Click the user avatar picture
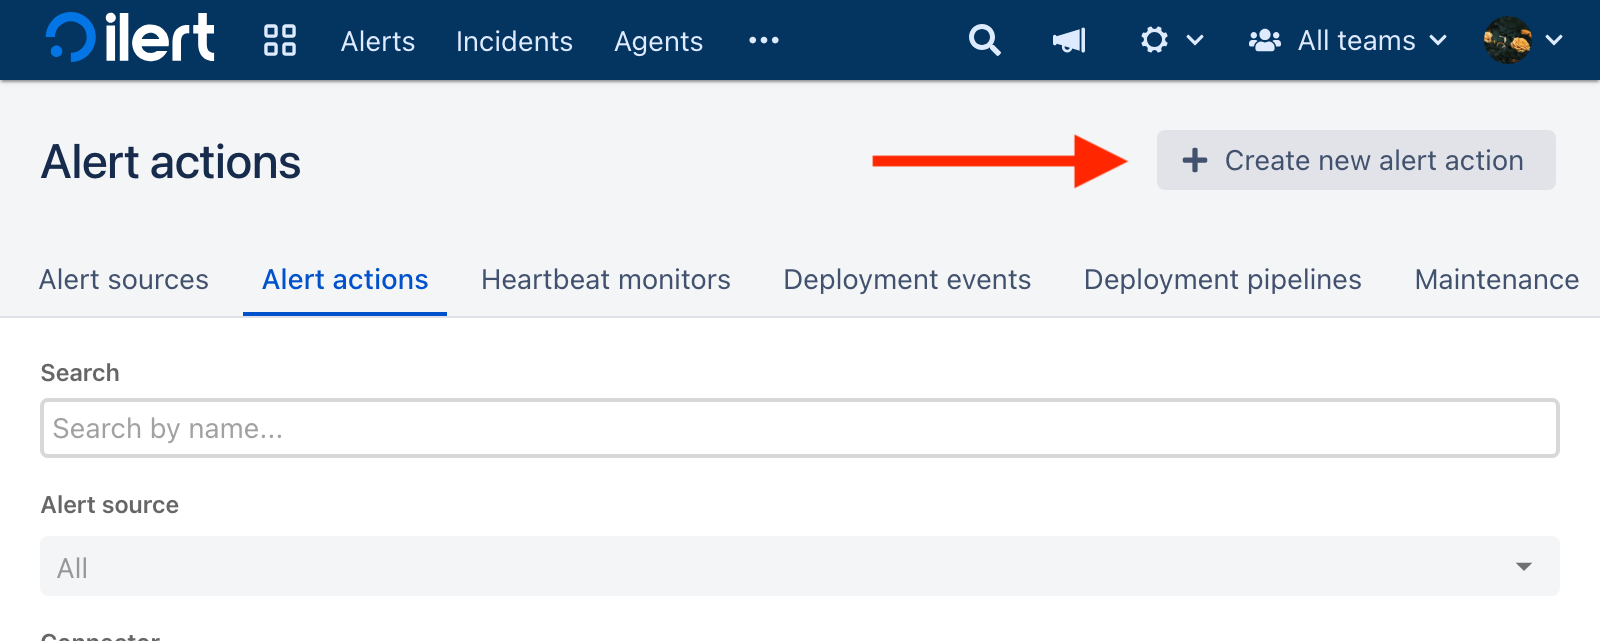1600x641 pixels. click(x=1507, y=40)
